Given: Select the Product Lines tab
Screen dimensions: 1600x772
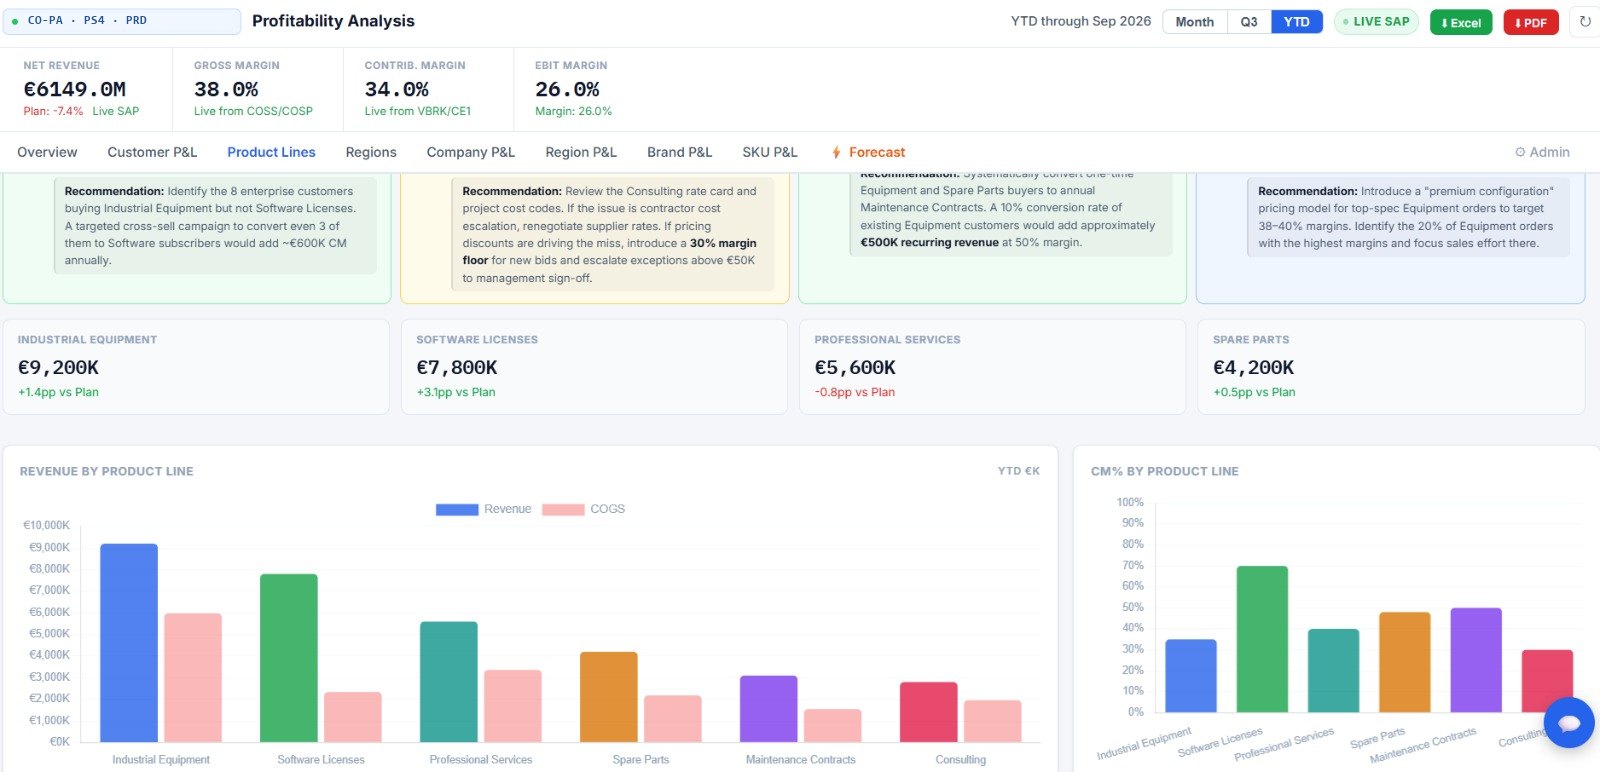Looking at the screenshot, I should point(271,152).
